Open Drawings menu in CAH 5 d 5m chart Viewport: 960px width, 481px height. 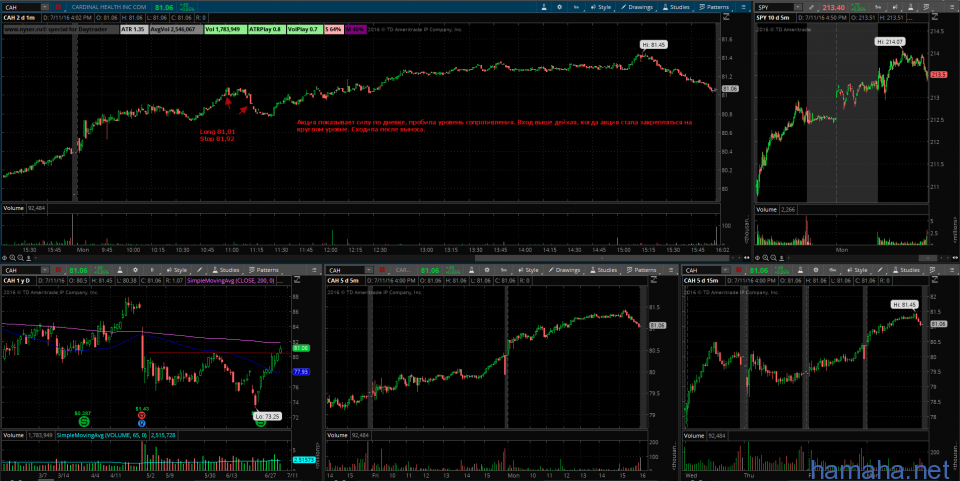click(564, 270)
